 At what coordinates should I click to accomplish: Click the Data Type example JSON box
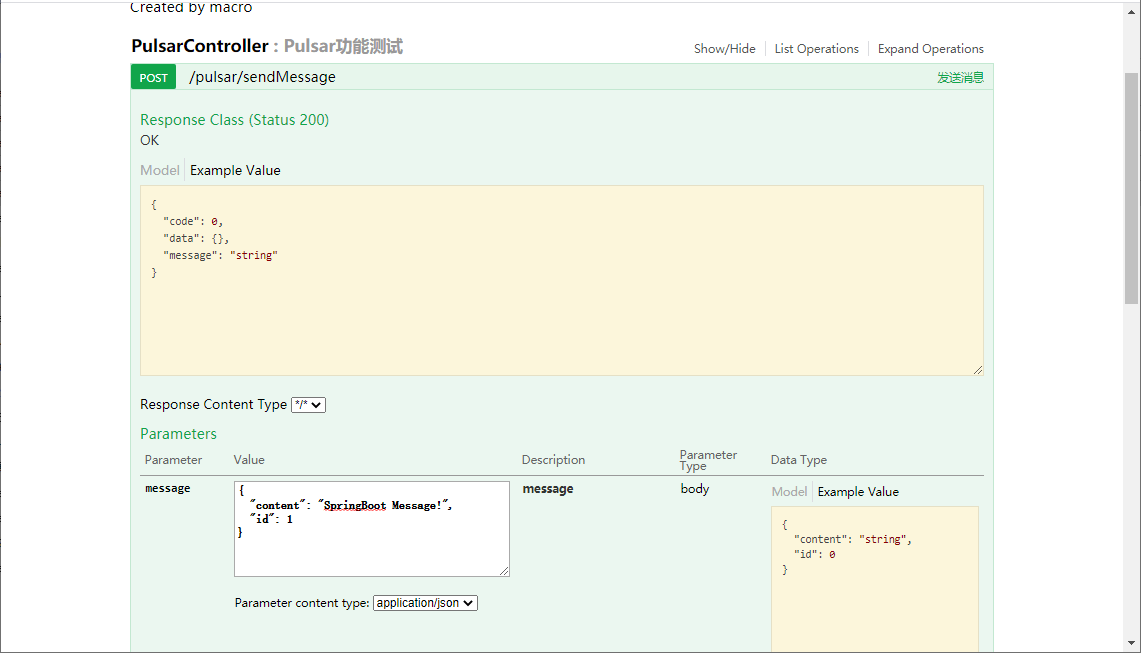click(x=875, y=579)
